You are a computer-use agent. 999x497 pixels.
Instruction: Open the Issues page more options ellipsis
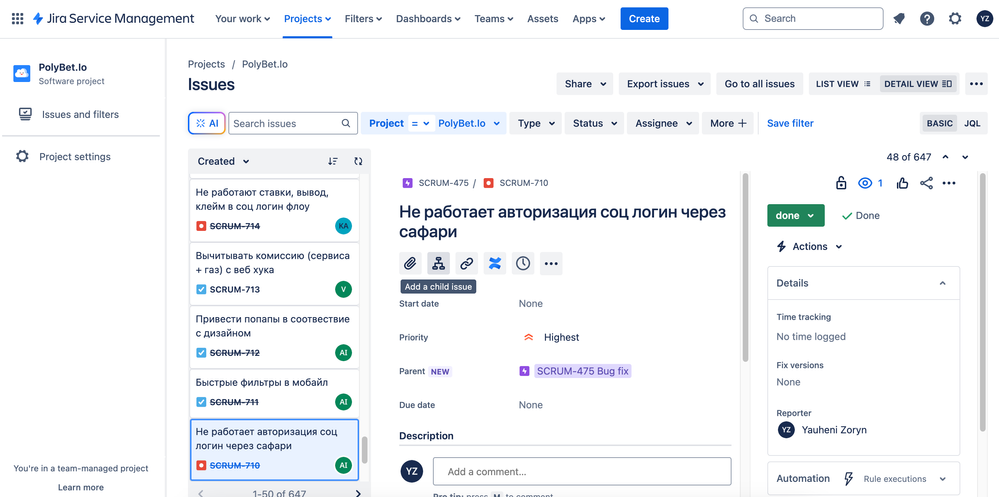click(977, 83)
